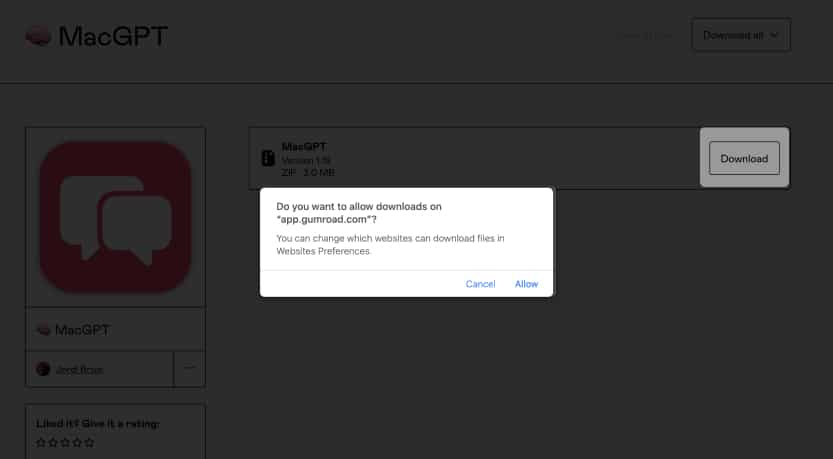
Task: Click the faint link left of Download all
Action: tap(645, 36)
